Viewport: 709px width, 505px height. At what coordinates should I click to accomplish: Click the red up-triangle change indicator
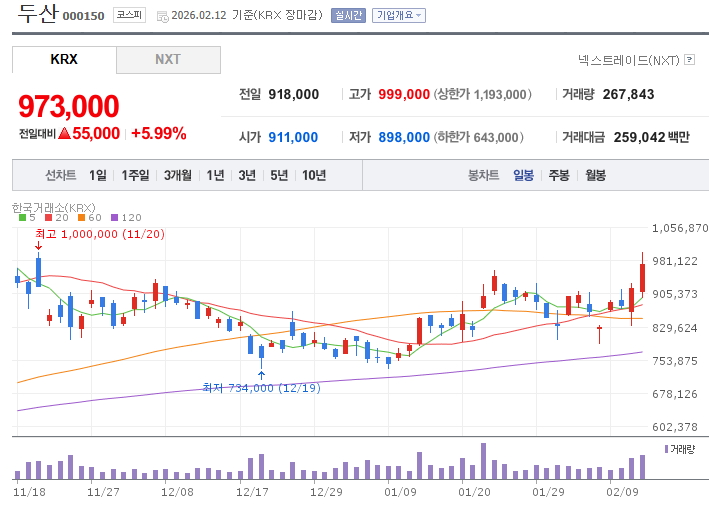(x=65, y=133)
